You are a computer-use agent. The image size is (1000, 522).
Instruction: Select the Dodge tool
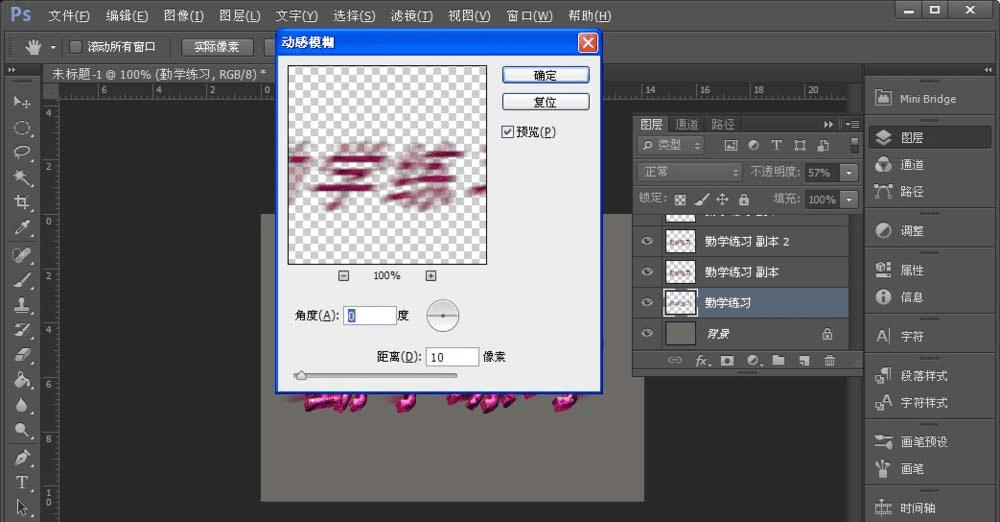[22, 430]
